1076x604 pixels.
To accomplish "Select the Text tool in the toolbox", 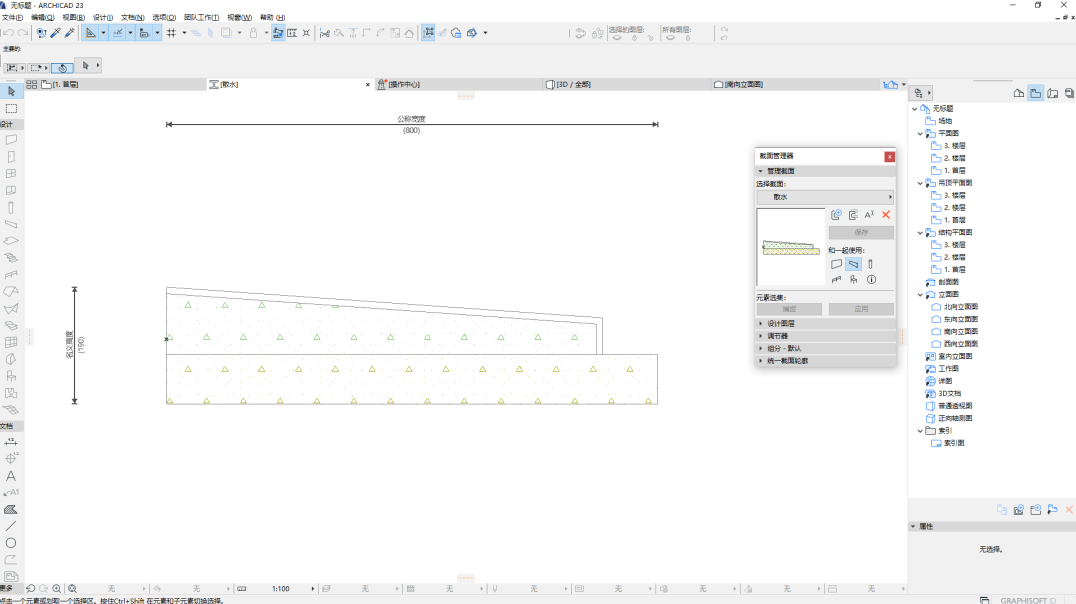I will (11, 476).
